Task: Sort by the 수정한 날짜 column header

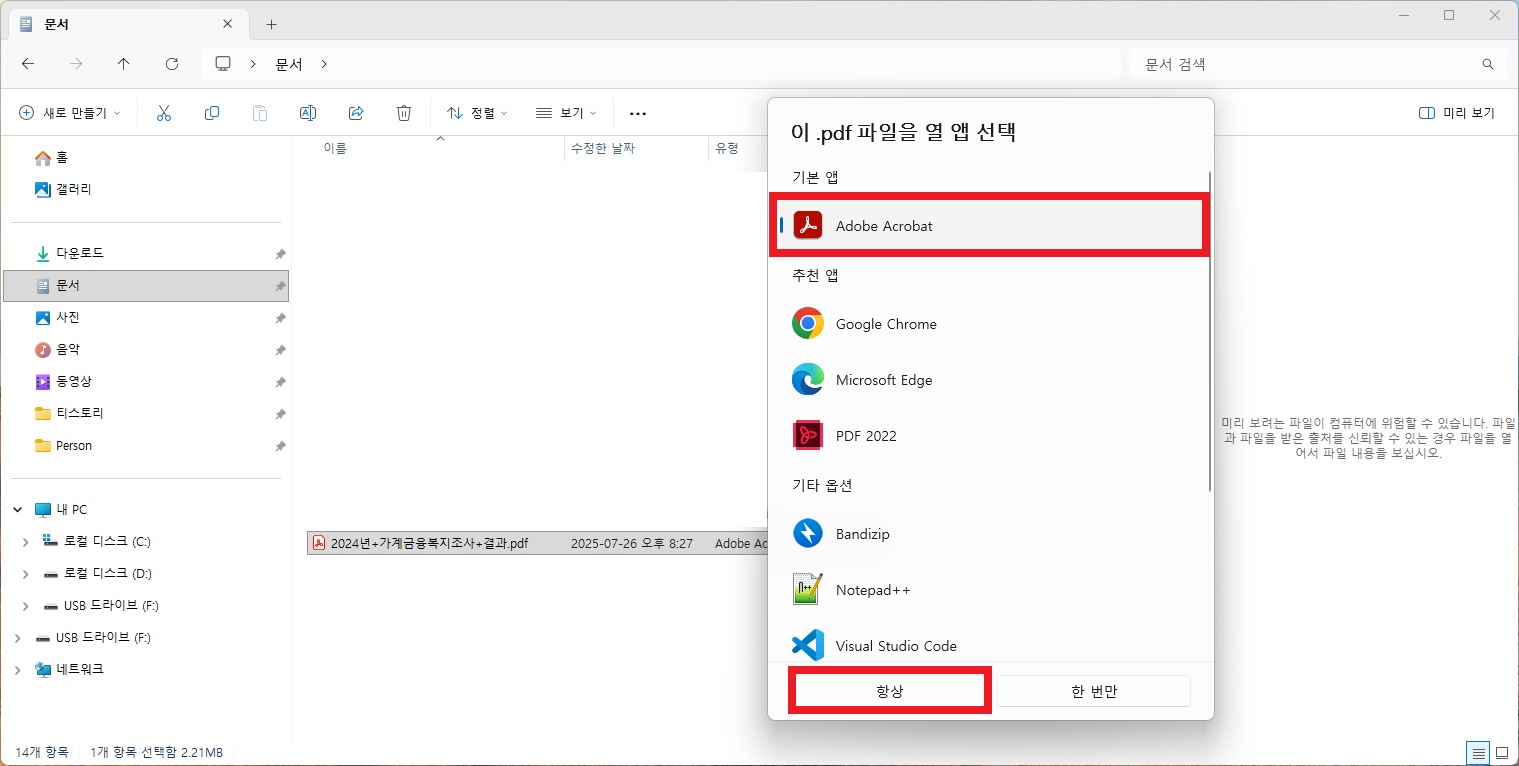Action: pos(602,148)
